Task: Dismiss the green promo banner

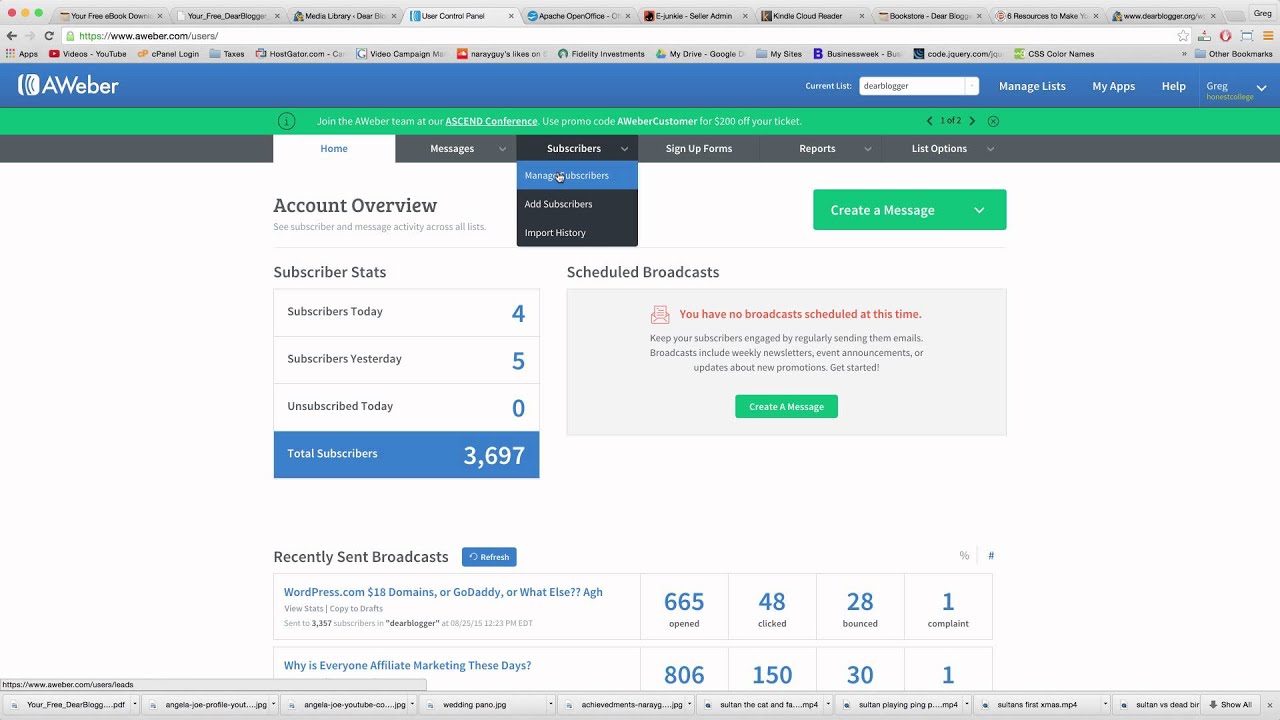Action: pyautogui.click(x=993, y=121)
